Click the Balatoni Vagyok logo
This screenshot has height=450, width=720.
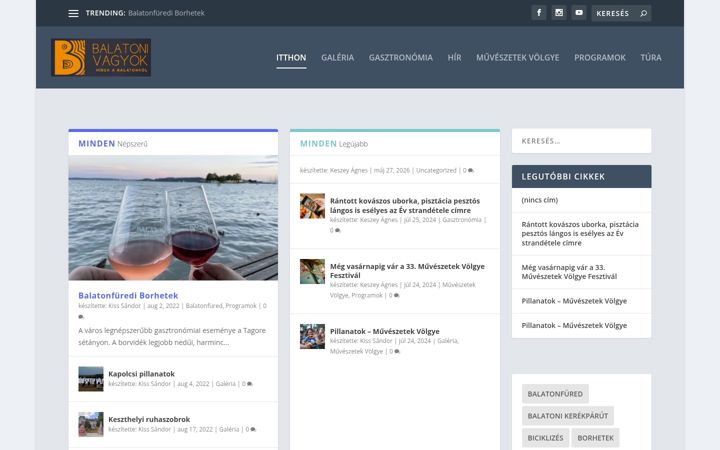[x=101, y=57]
